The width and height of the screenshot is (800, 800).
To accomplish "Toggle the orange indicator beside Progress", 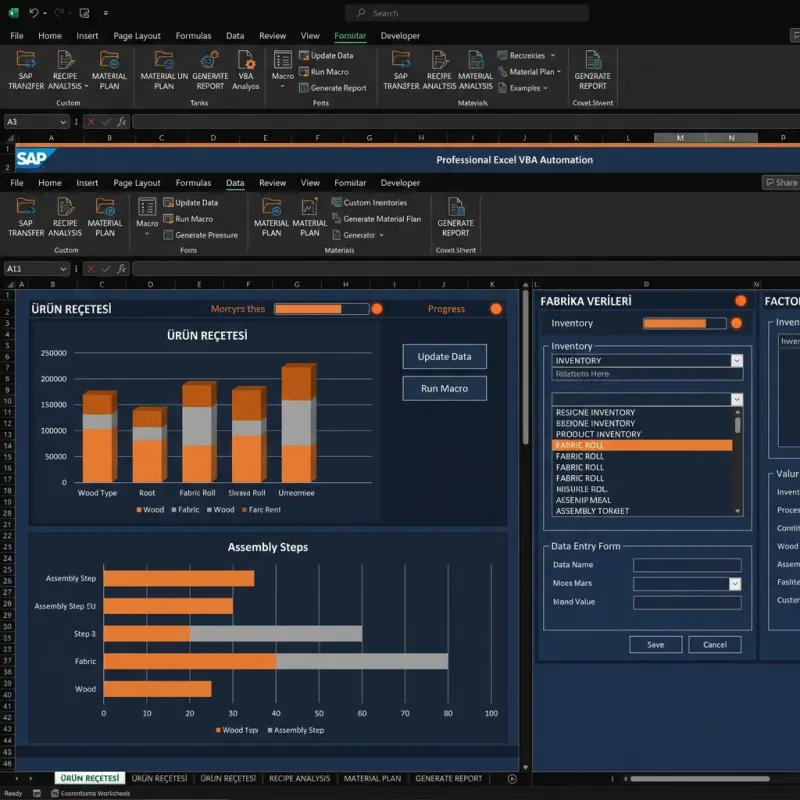I will click(x=496, y=309).
